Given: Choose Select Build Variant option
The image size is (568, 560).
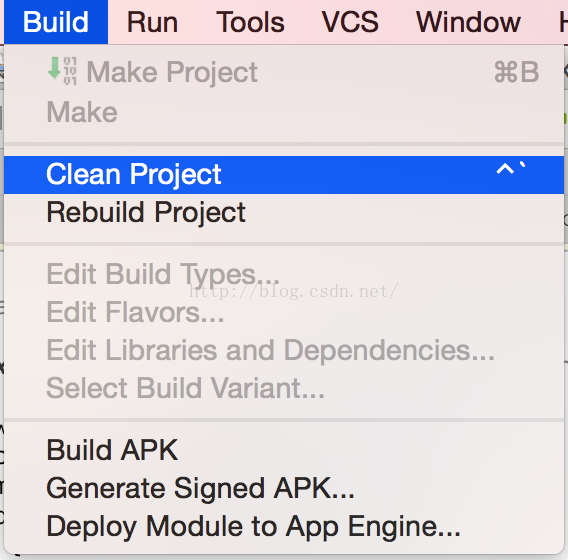Looking at the screenshot, I should pos(284,388).
